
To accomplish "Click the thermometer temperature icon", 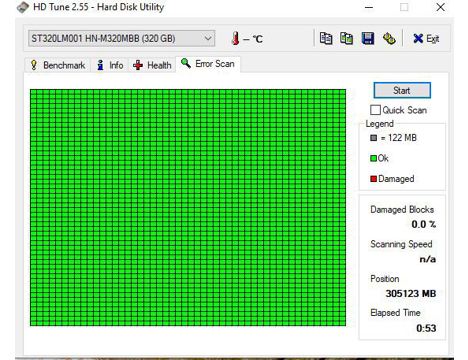I will (x=235, y=38).
